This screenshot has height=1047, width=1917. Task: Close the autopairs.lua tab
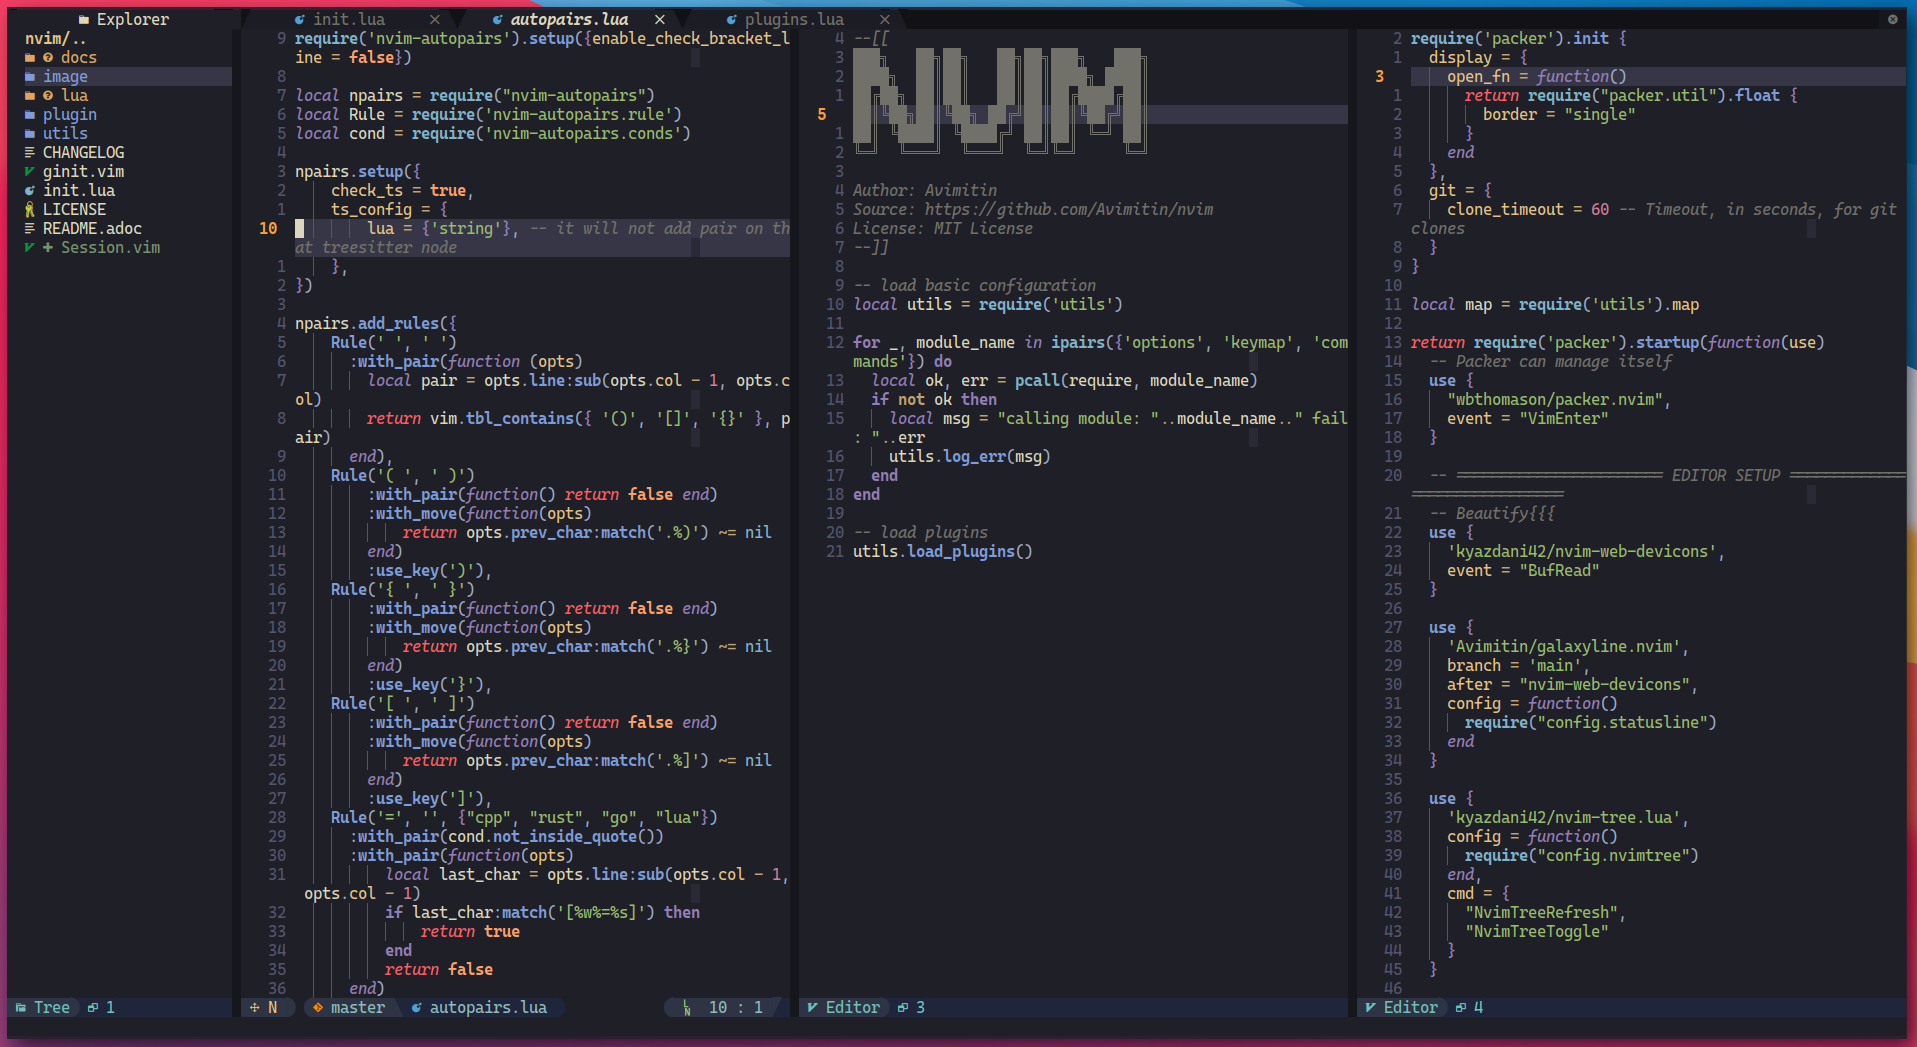[660, 20]
